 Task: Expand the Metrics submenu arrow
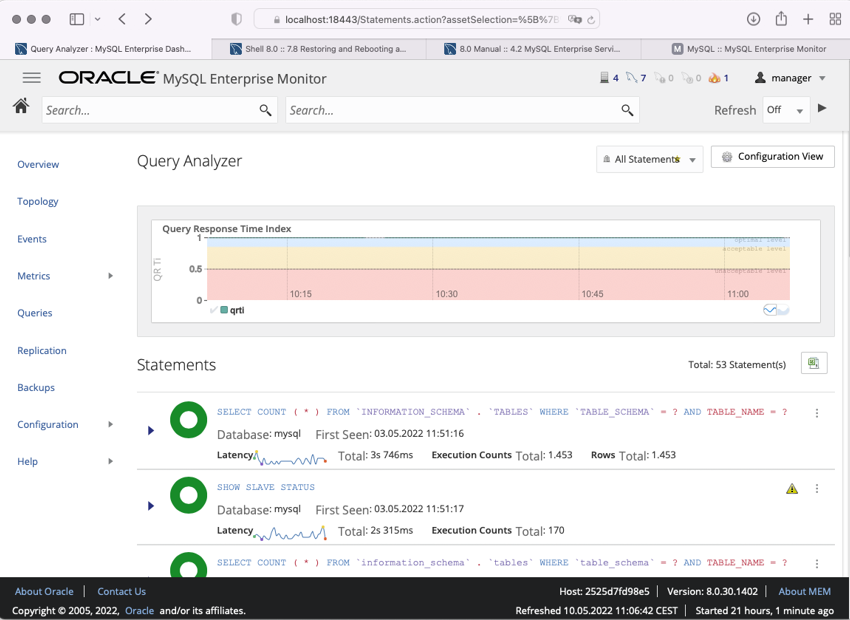[x=111, y=276]
